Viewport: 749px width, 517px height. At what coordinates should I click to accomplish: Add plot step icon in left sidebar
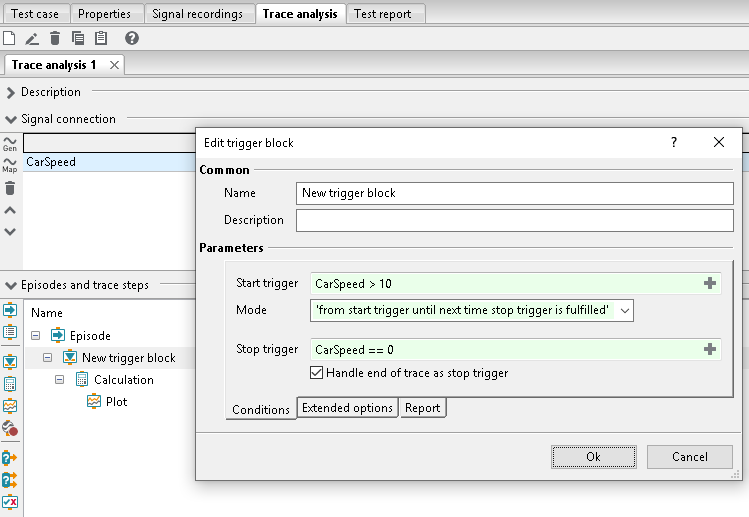click(10, 406)
